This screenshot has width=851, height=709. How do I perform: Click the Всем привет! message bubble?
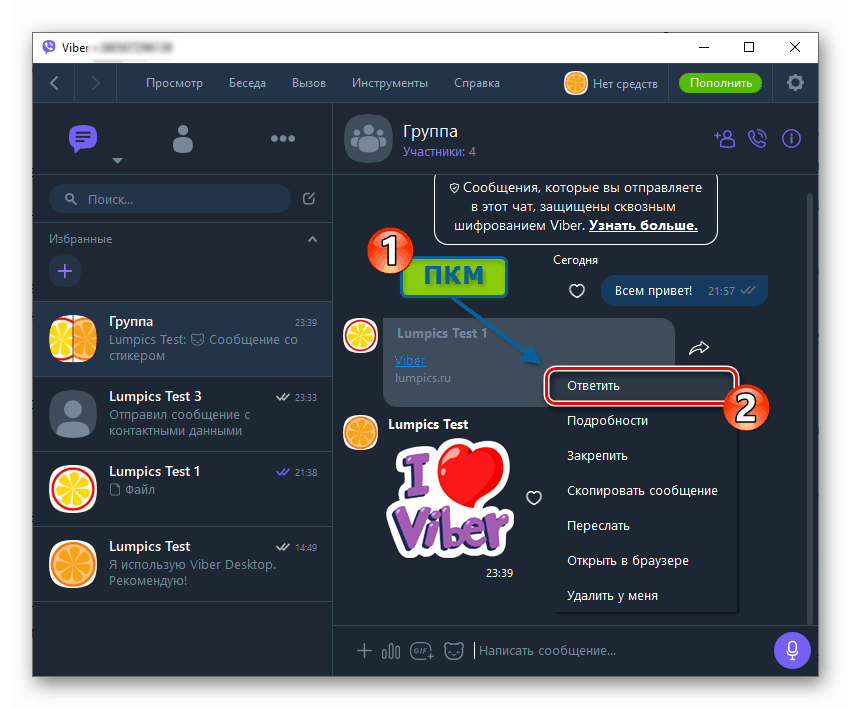pyautogui.click(x=684, y=291)
